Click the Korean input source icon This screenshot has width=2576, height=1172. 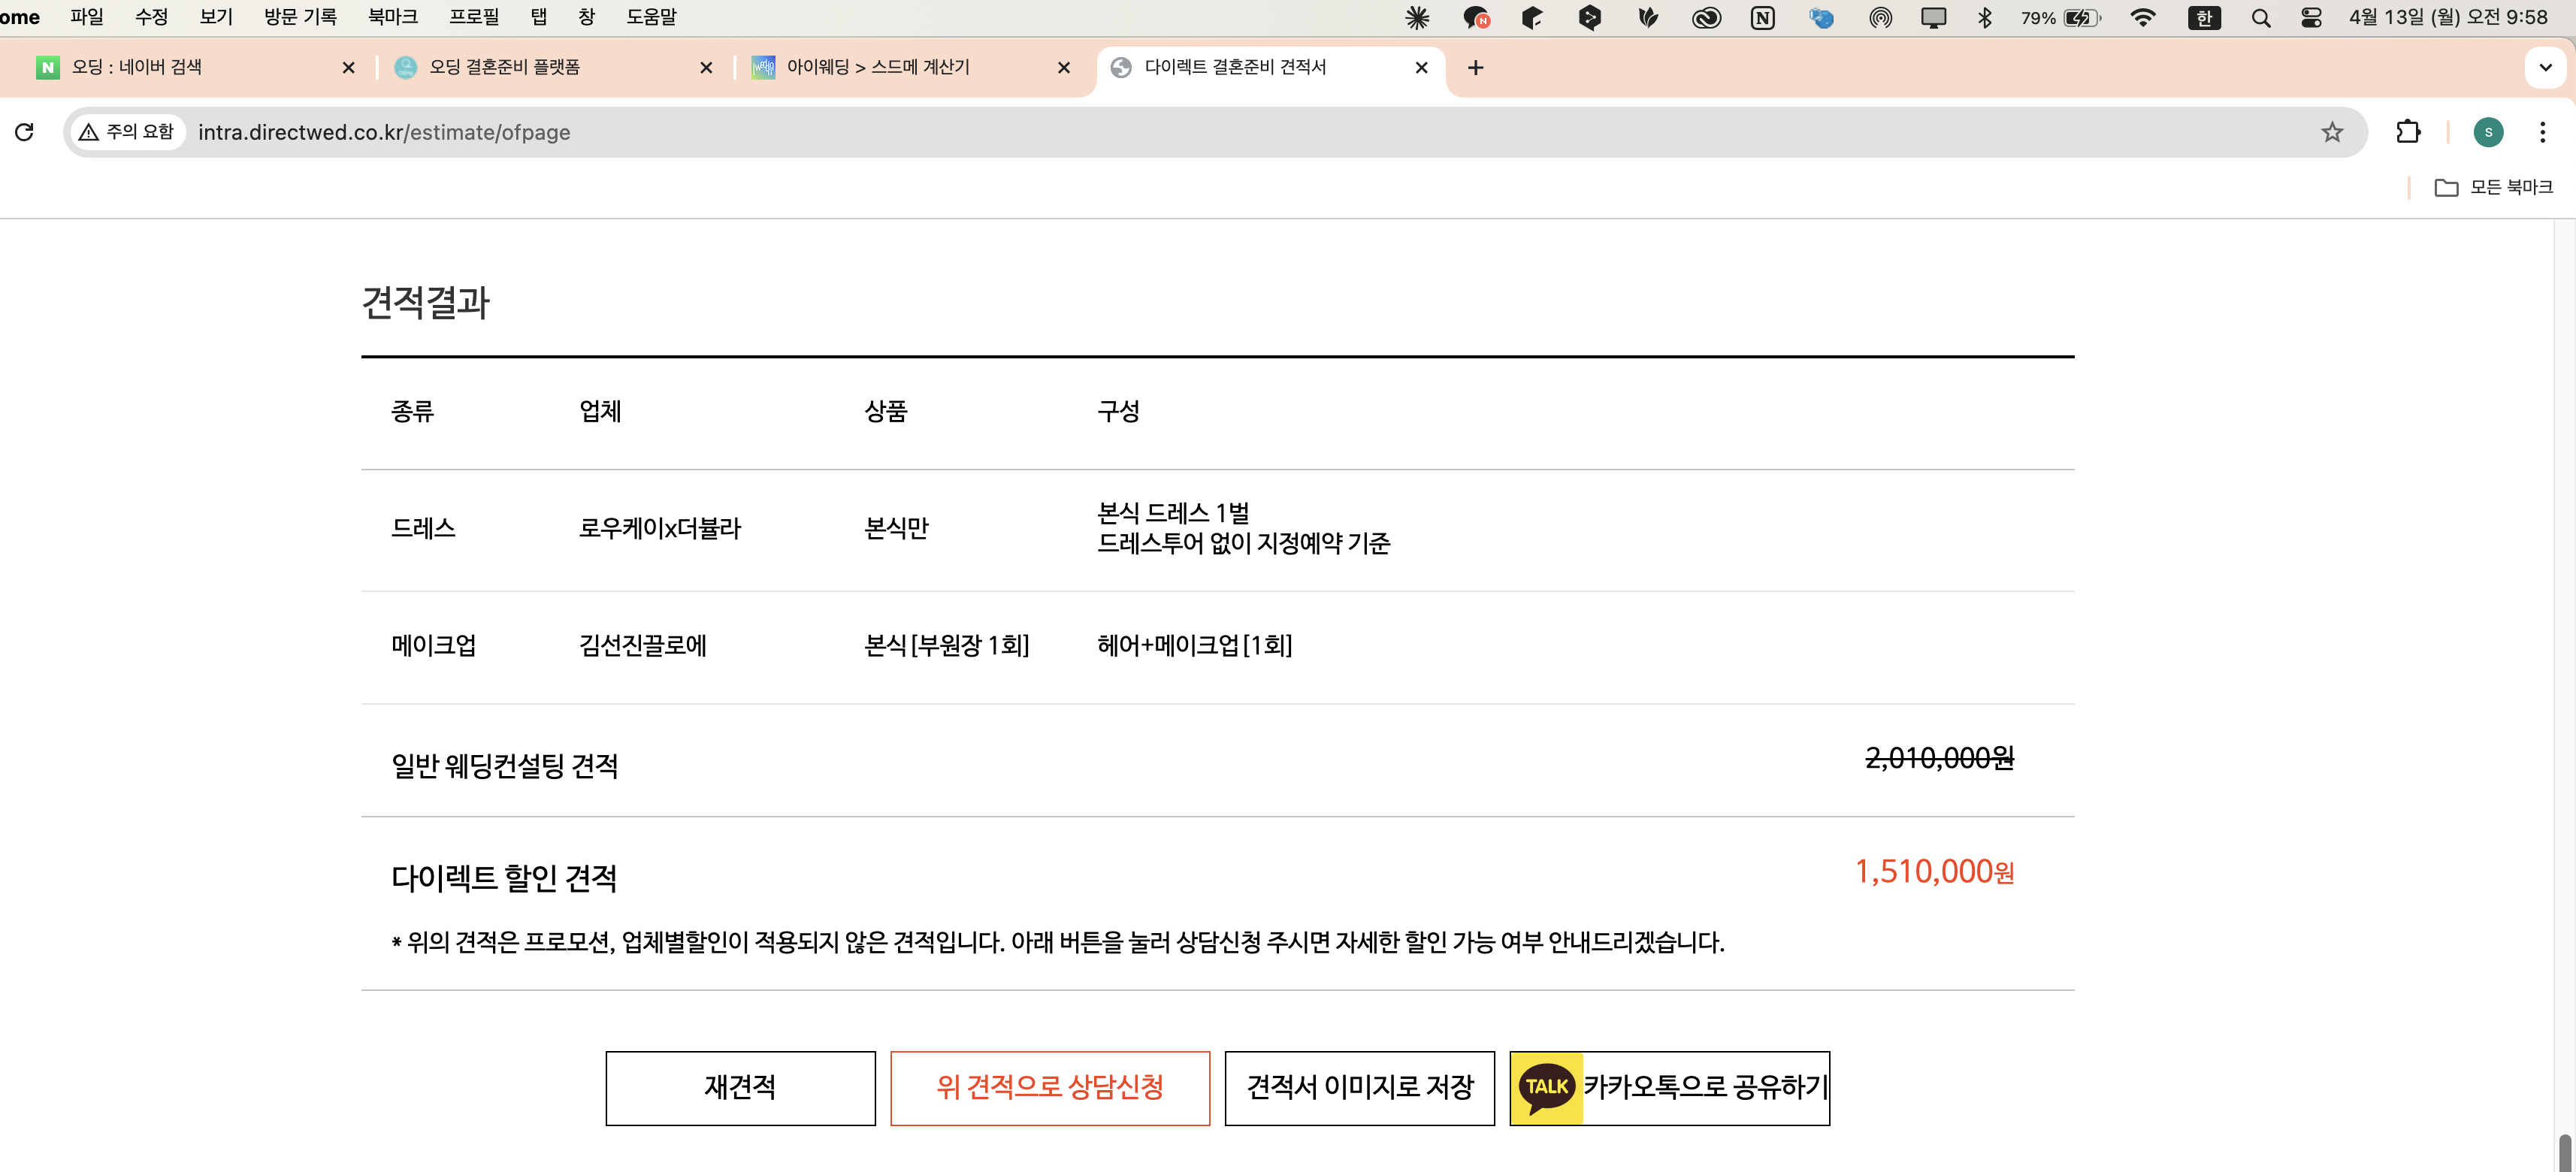[x=2205, y=17]
